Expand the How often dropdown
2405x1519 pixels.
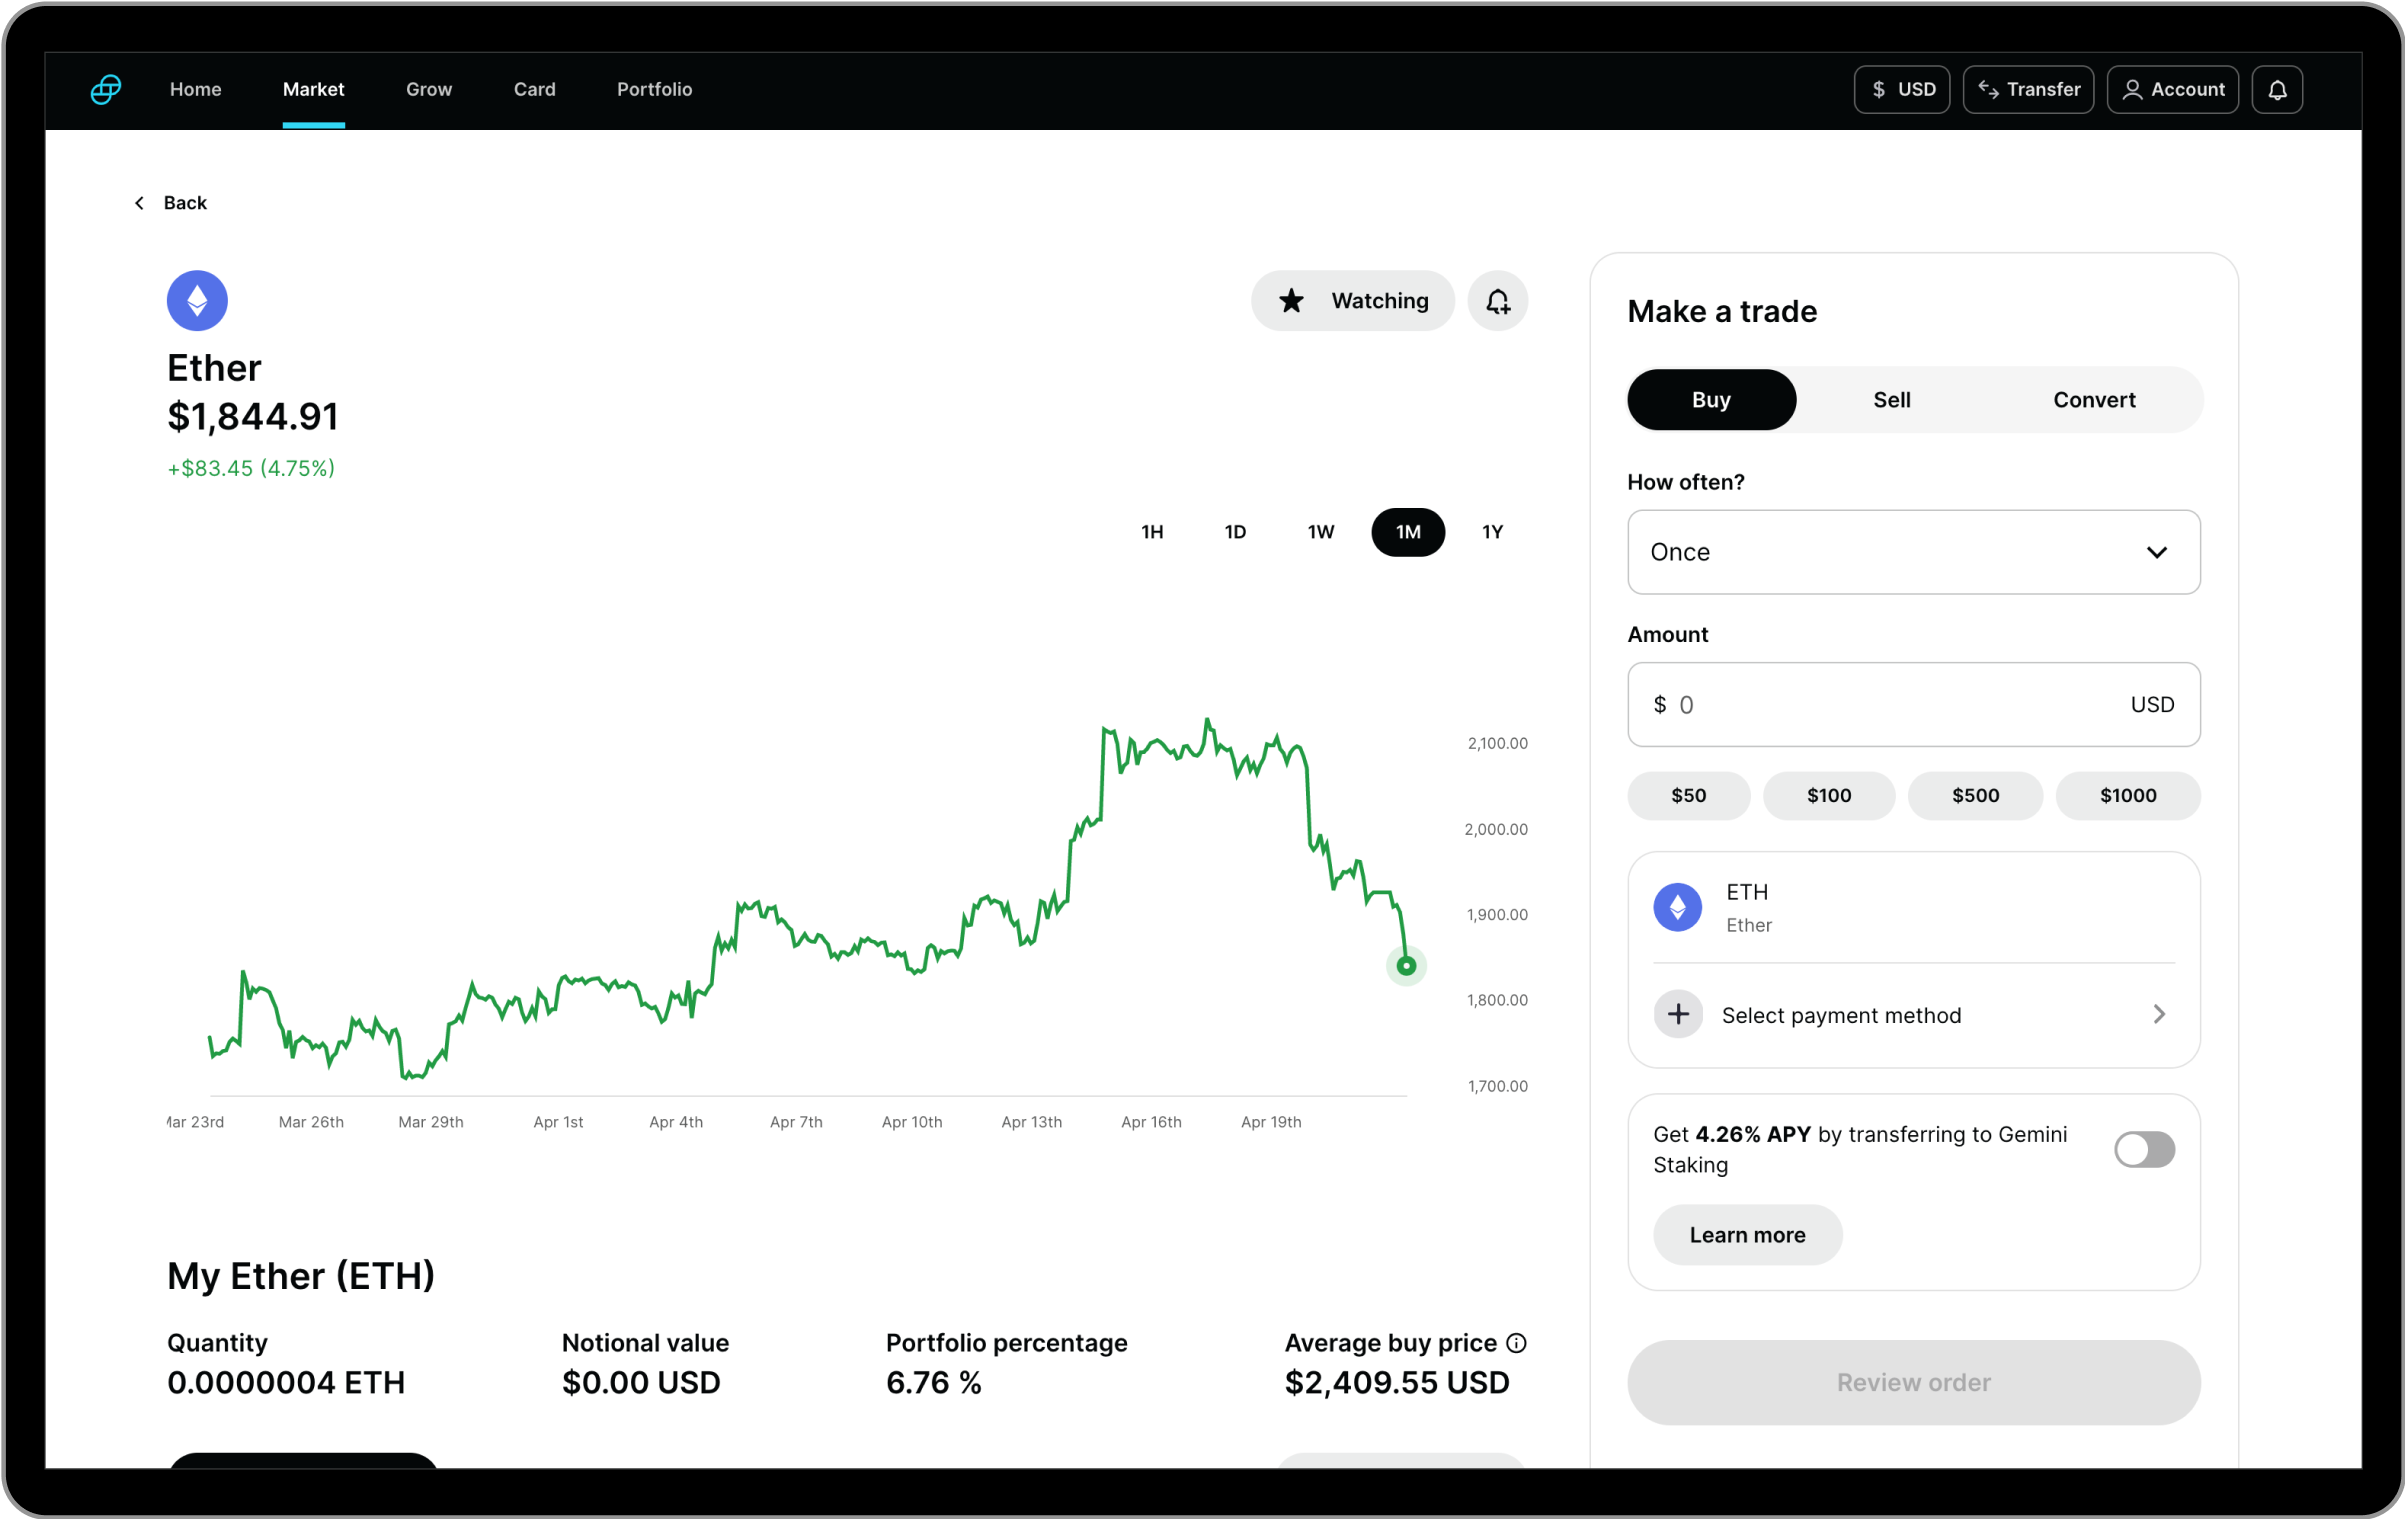point(1912,551)
